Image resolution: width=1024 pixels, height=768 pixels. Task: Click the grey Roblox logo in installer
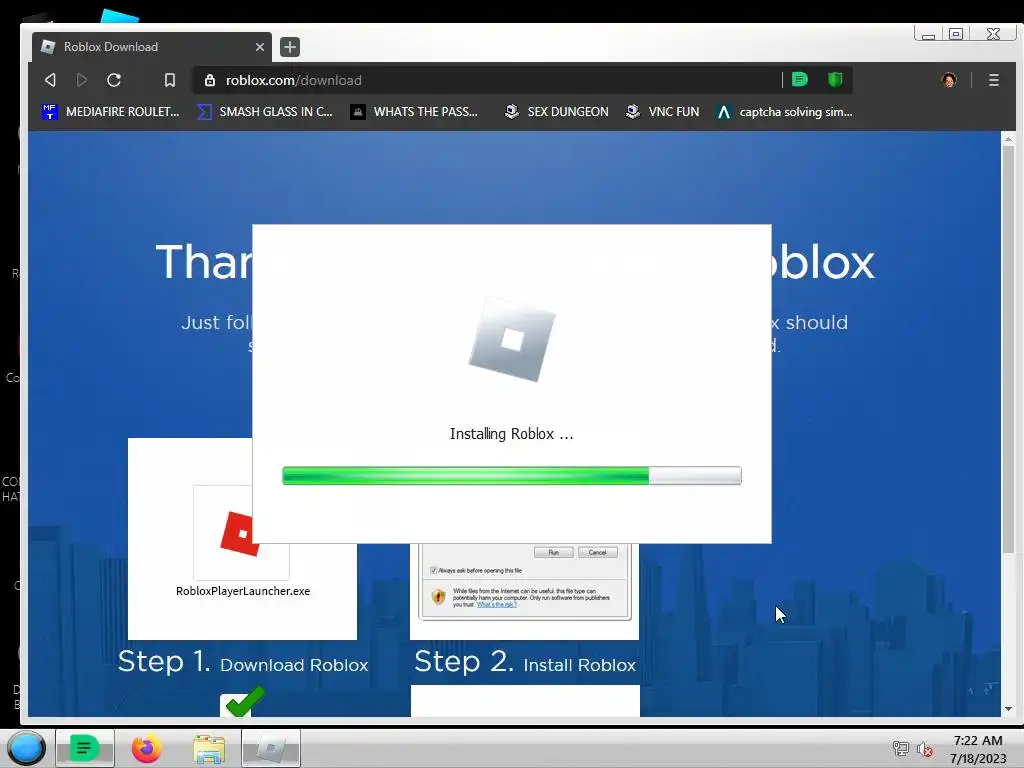[x=512, y=339]
